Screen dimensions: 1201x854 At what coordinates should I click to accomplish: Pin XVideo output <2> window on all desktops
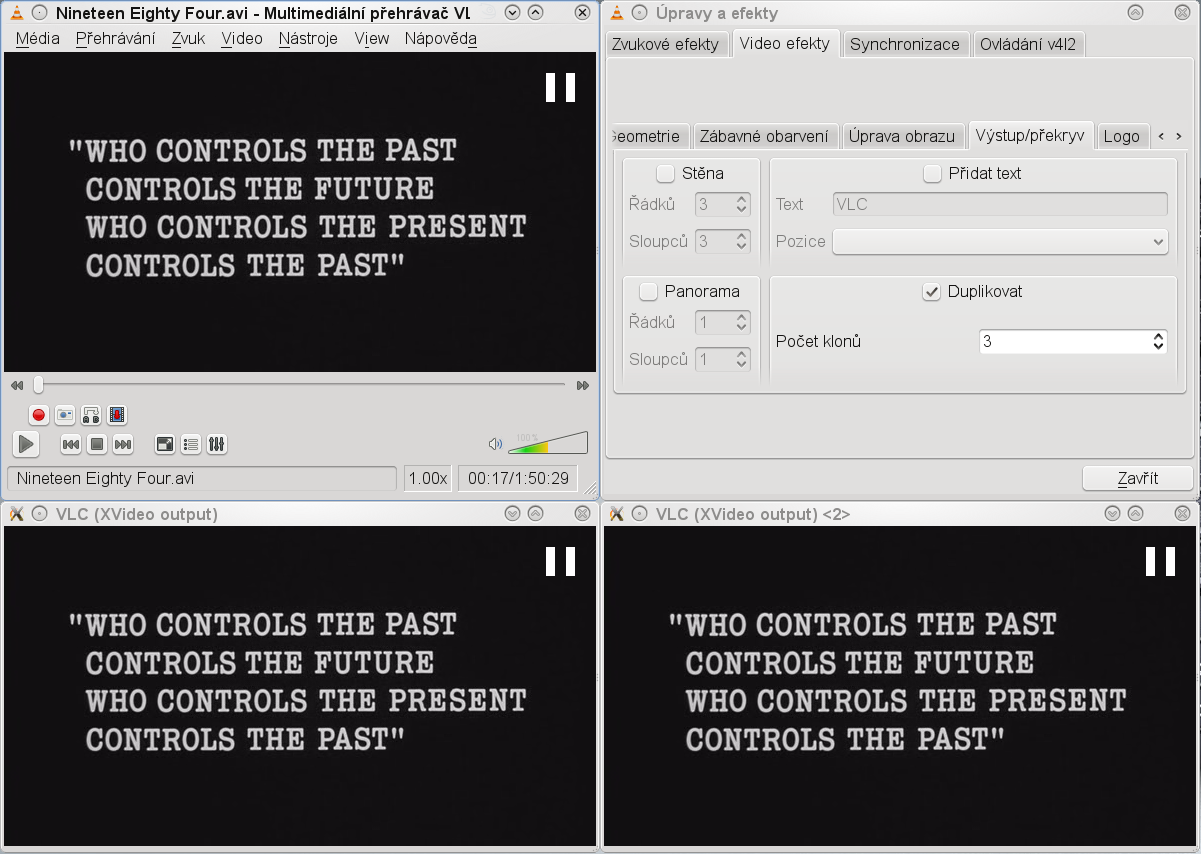click(640, 513)
